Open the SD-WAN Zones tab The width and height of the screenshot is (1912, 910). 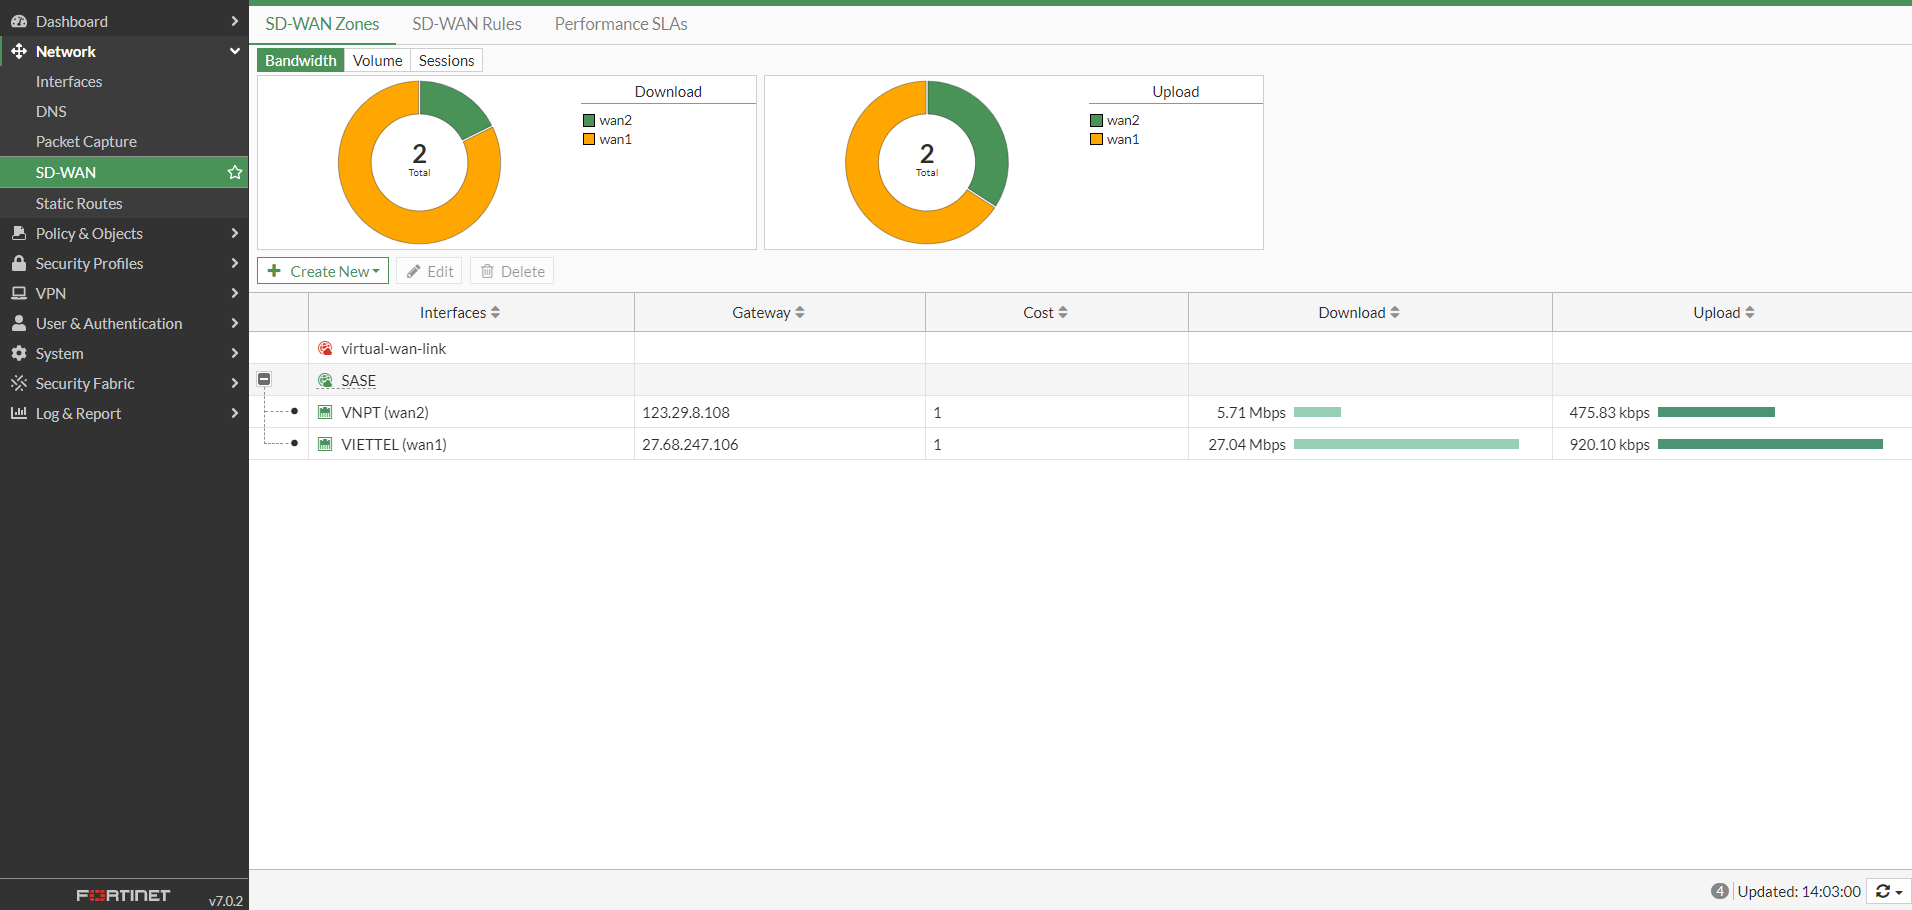click(322, 24)
